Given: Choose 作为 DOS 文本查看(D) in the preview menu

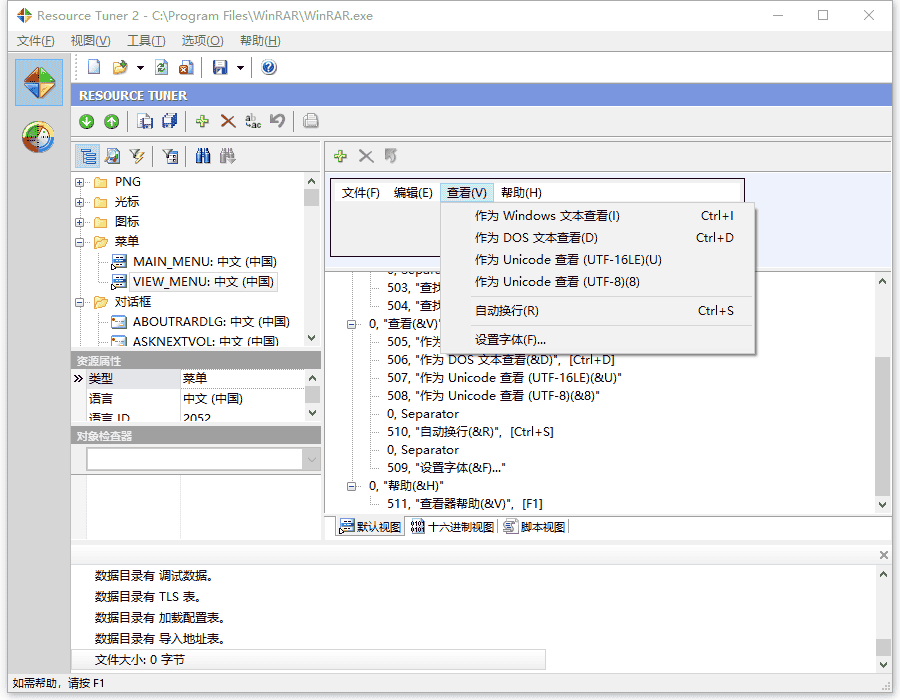Looking at the screenshot, I should 599,238.
